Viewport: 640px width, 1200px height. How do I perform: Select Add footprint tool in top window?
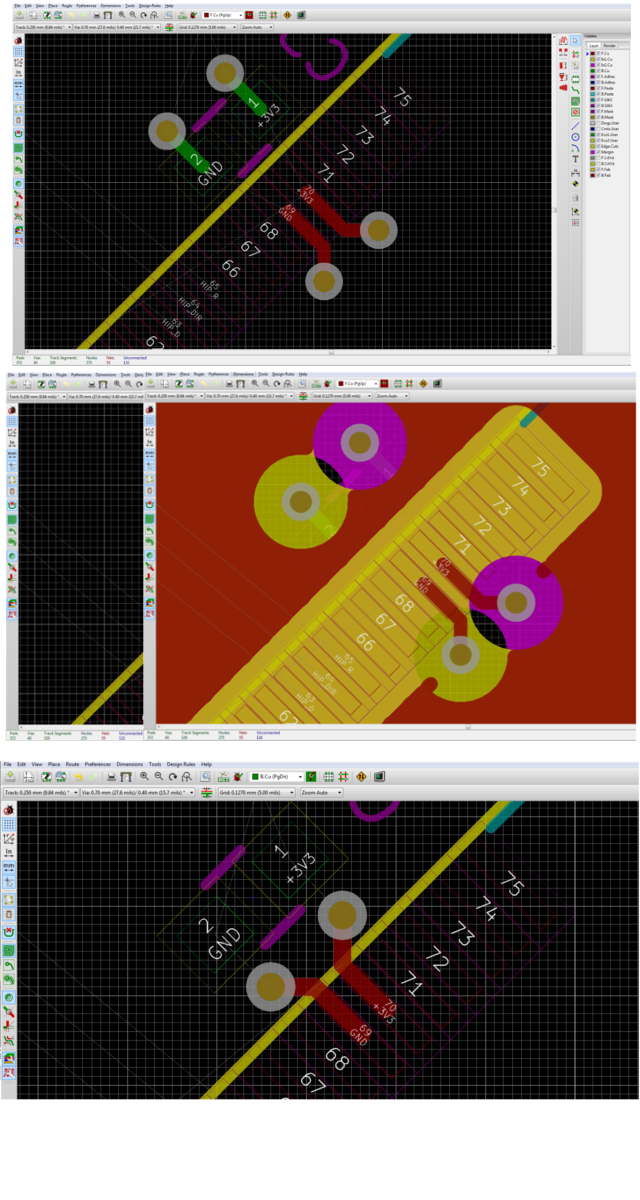tap(575, 79)
